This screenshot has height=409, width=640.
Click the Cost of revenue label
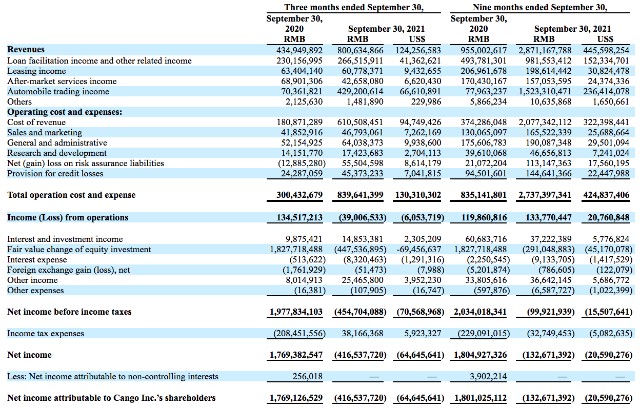click(36, 122)
